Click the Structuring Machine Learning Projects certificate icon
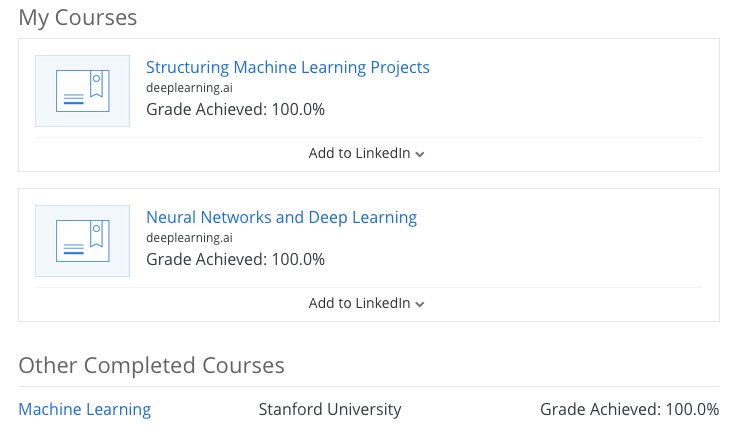Viewport: 748px width, 445px height. pyautogui.click(x=82, y=91)
